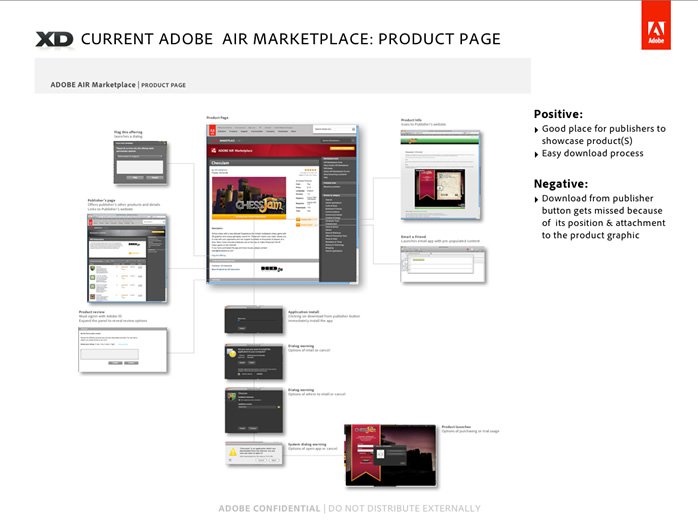The image size is (698, 525).
Task: Click the yellow download bar under the ChessJam image
Action: [x=249, y=217]
